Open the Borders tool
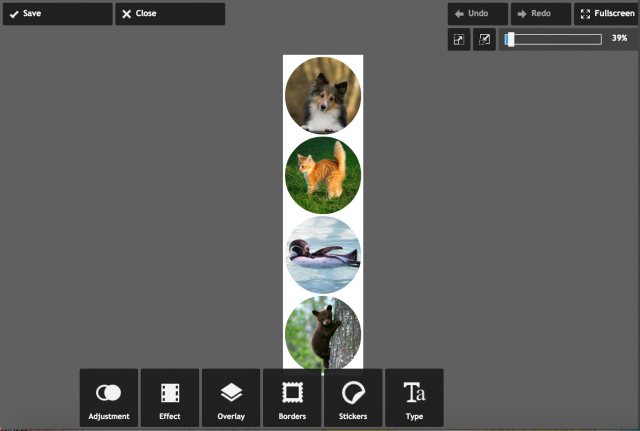The image size is (640, 431). coord(292,398)
